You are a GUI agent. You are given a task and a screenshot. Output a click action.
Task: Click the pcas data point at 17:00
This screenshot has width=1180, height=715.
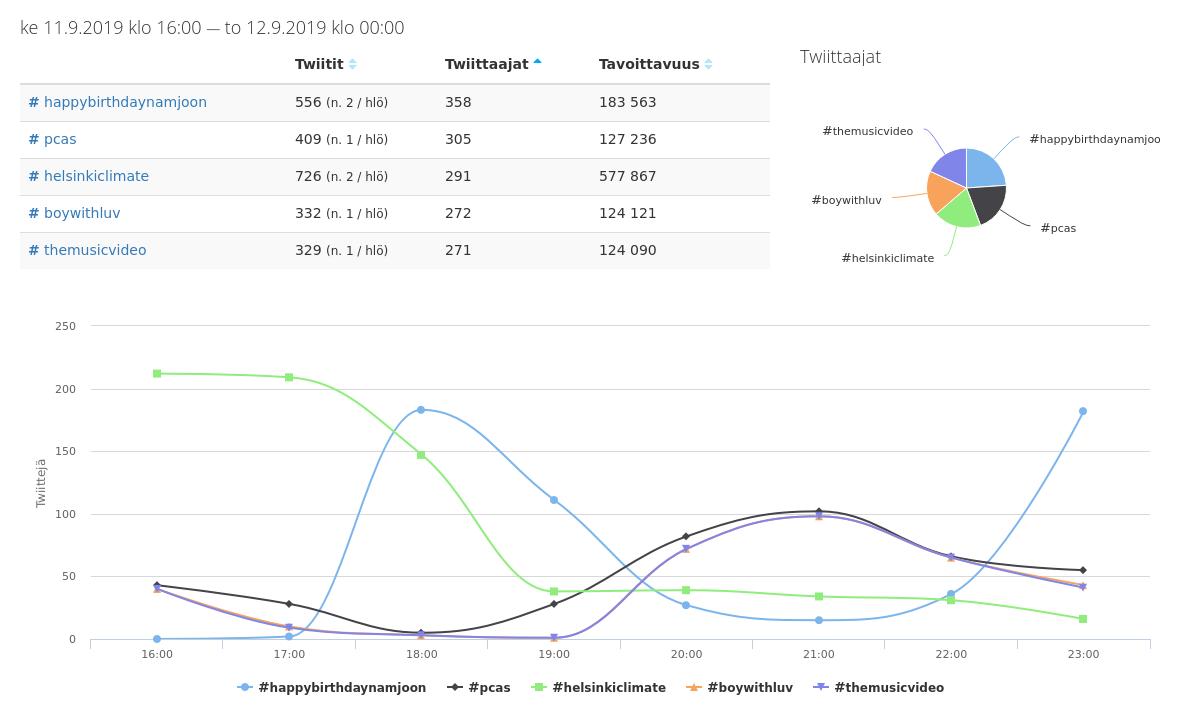pos(289,604)
